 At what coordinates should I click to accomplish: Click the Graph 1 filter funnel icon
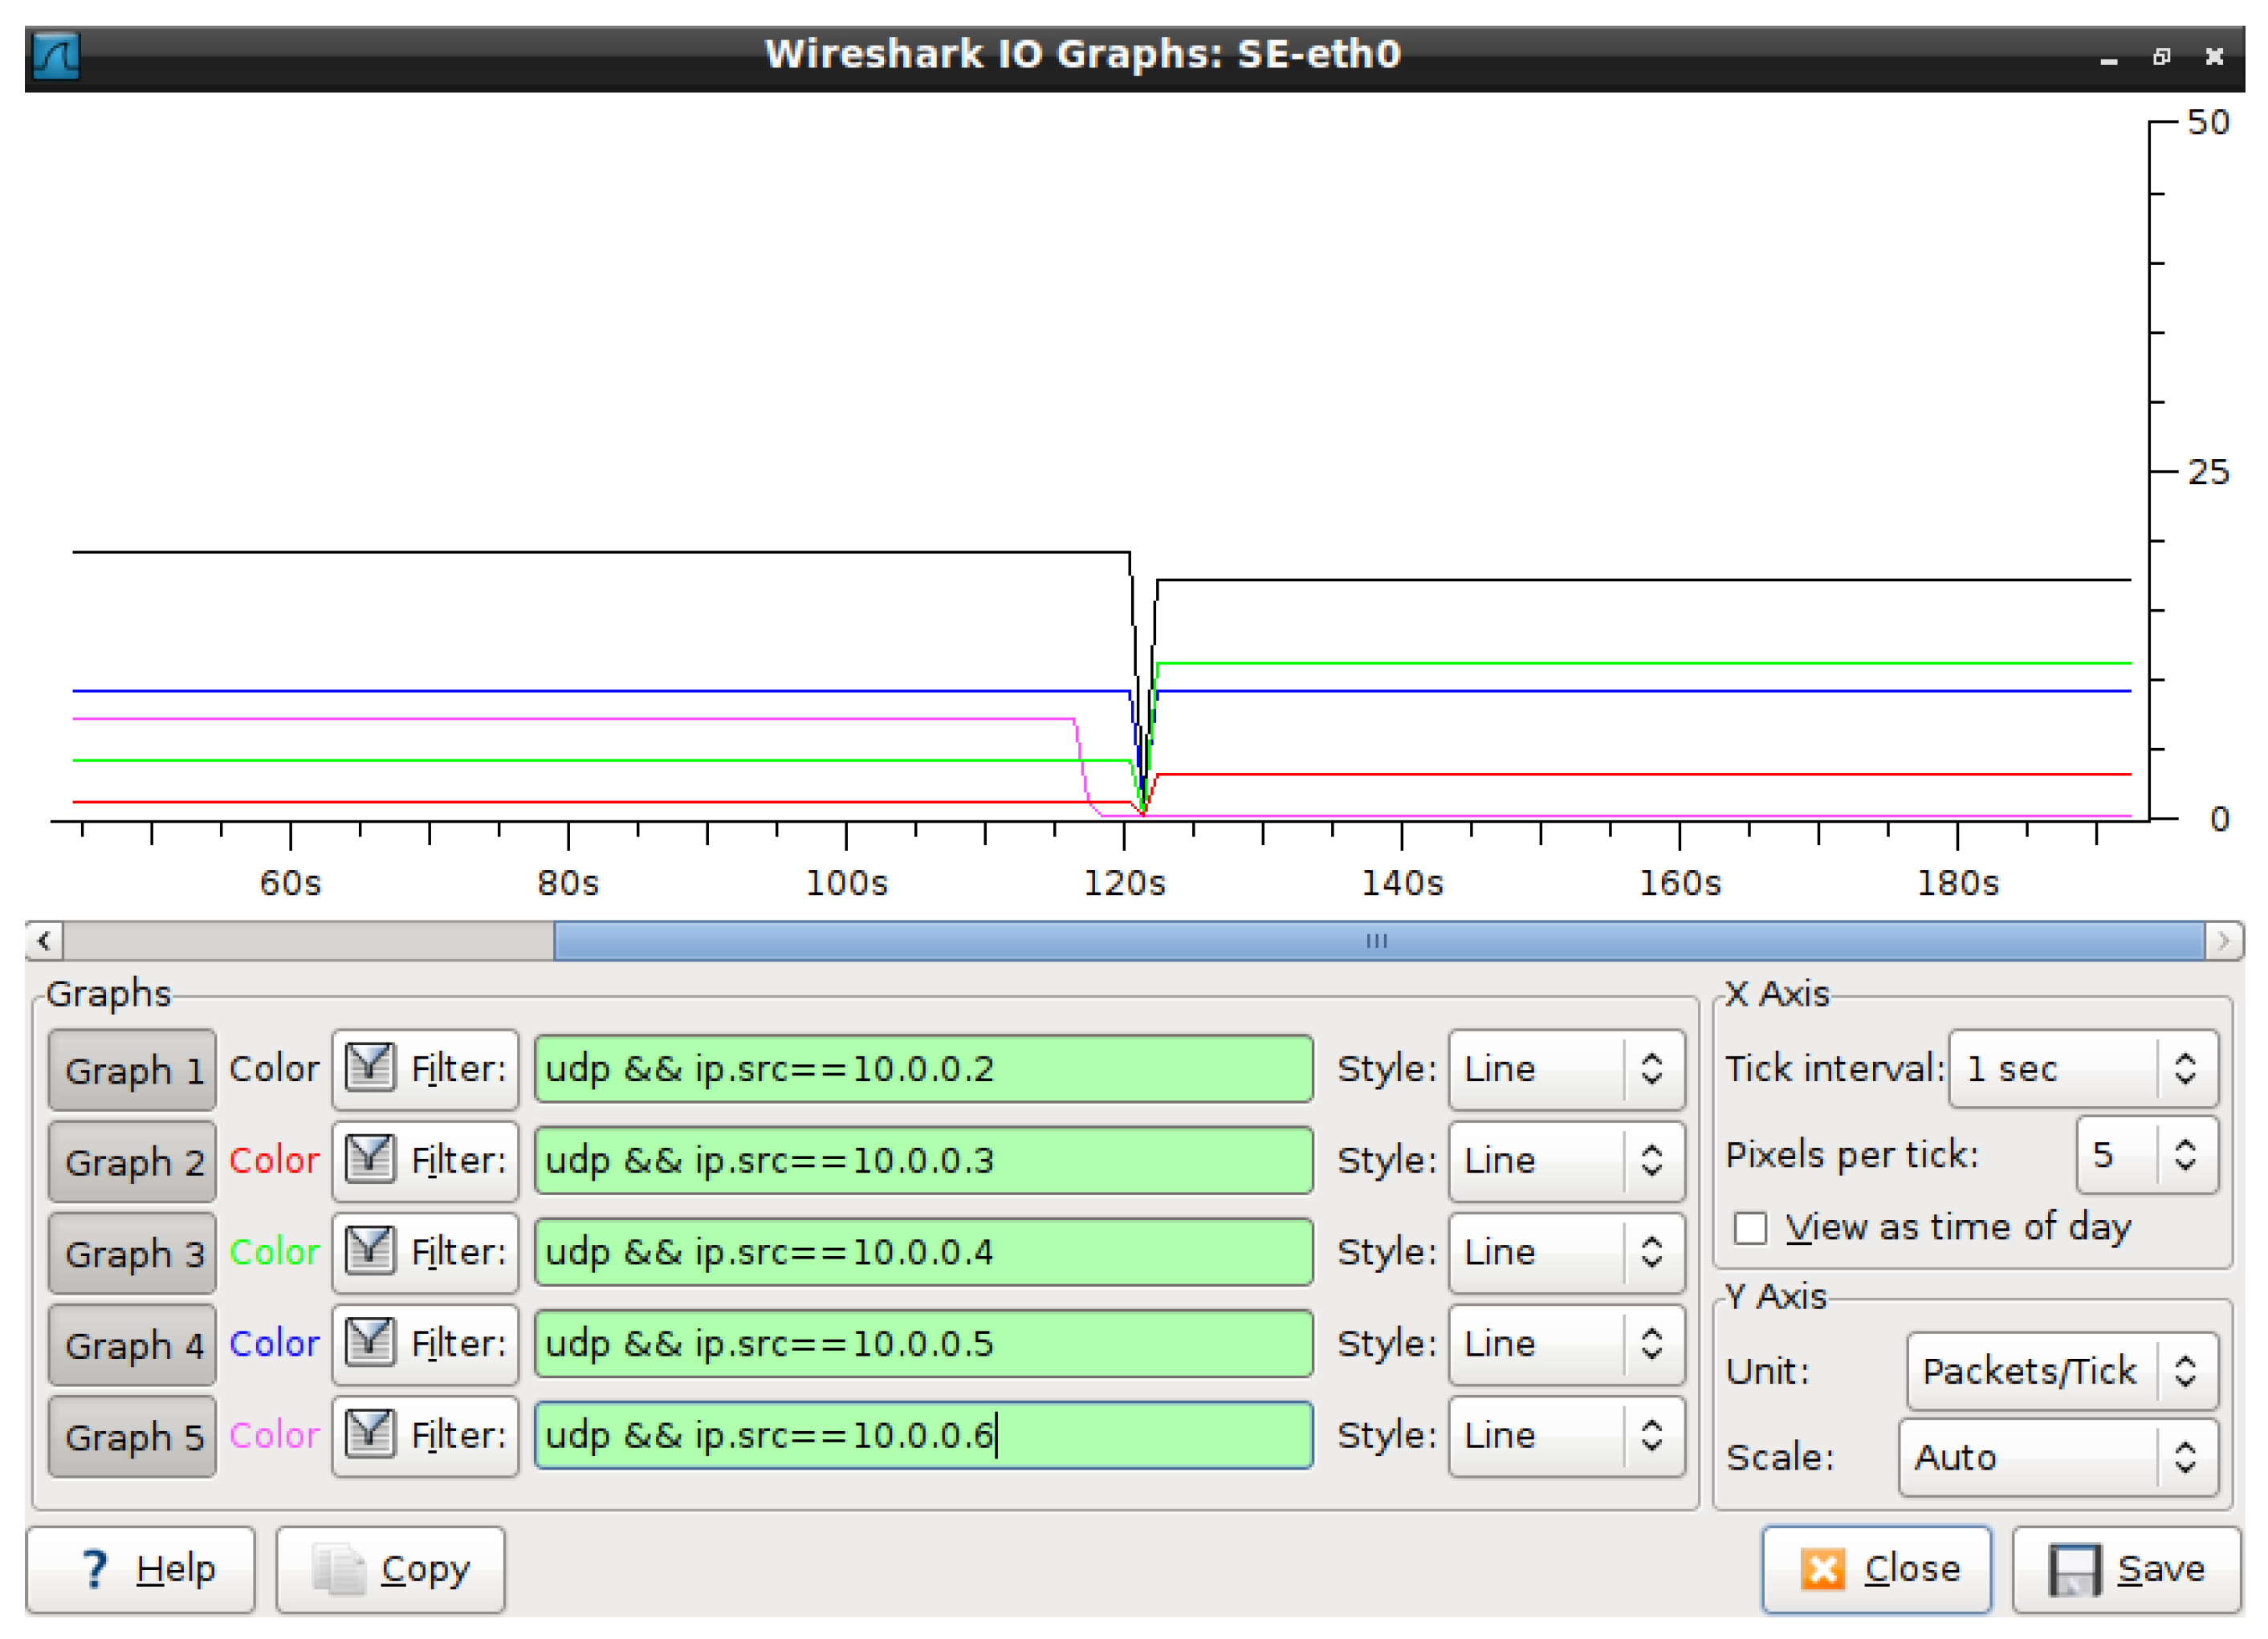coord(369,1067)
